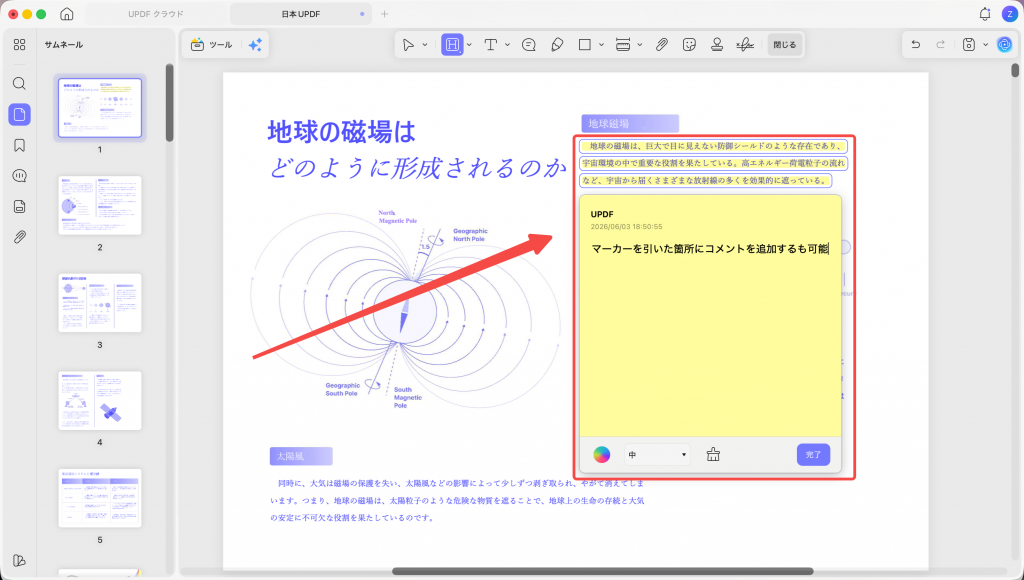The width and height of the screenshot is (1024, 580).
Task: Select the Text comment tool
Action: pyautogui.click(x=490, y=44)
